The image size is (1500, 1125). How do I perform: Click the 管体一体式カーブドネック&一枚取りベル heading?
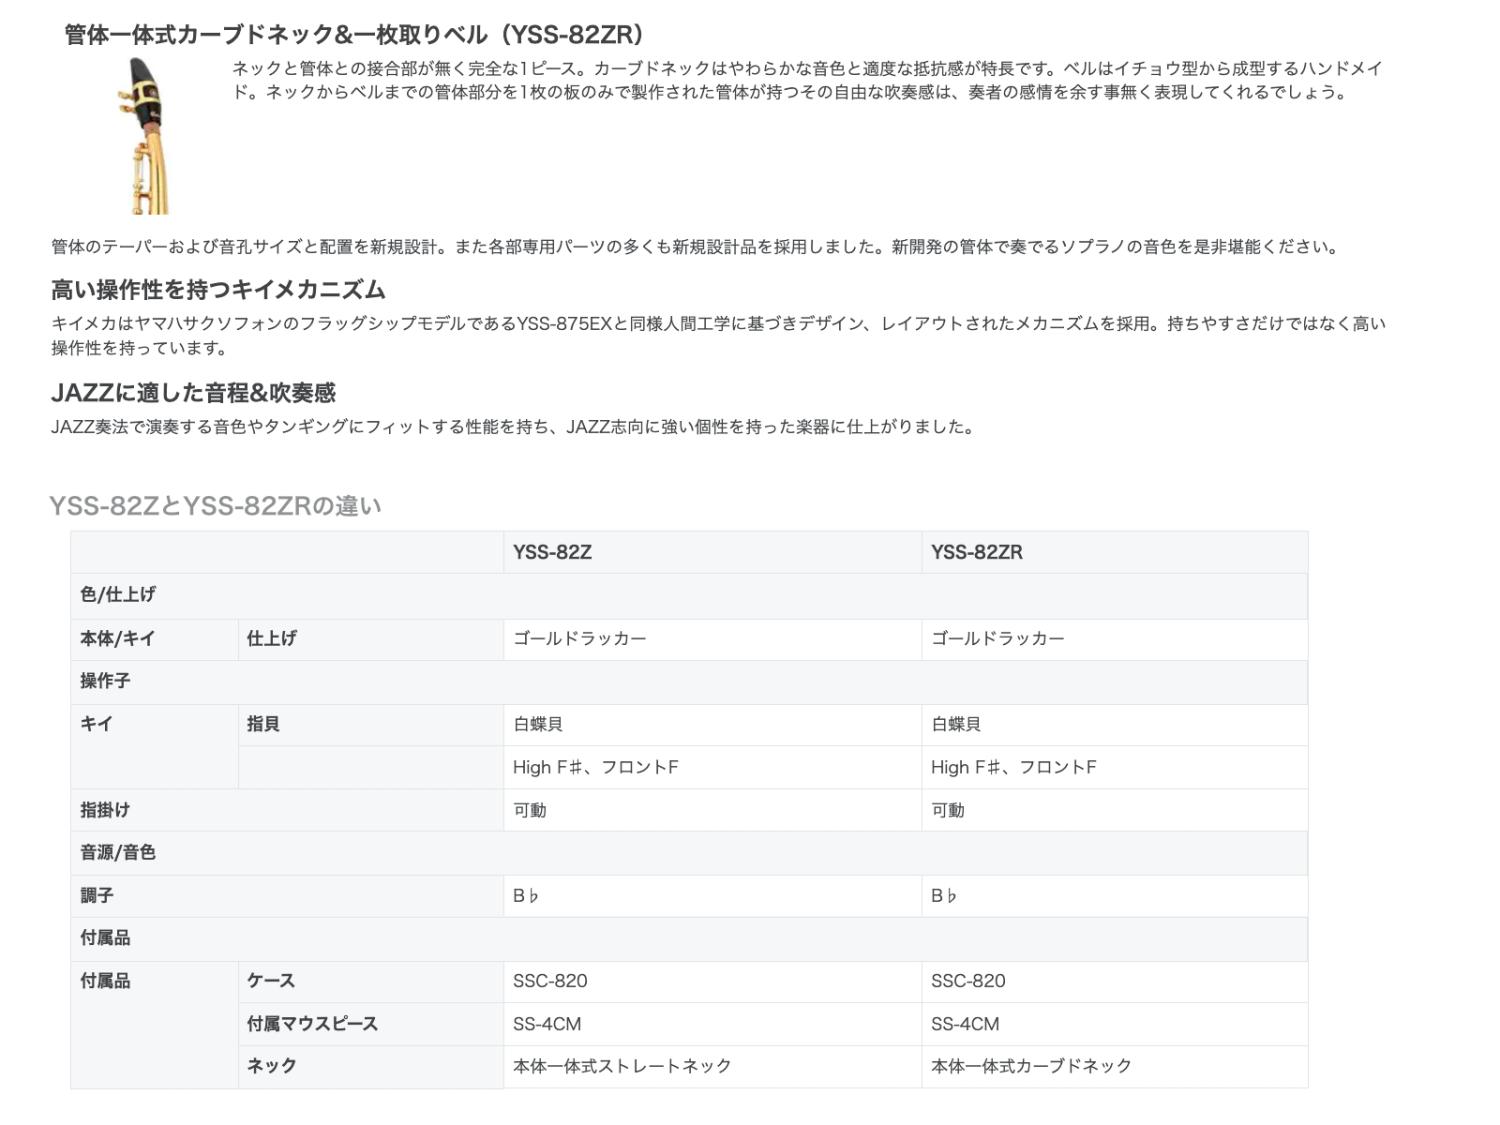[x=354, y=35]
